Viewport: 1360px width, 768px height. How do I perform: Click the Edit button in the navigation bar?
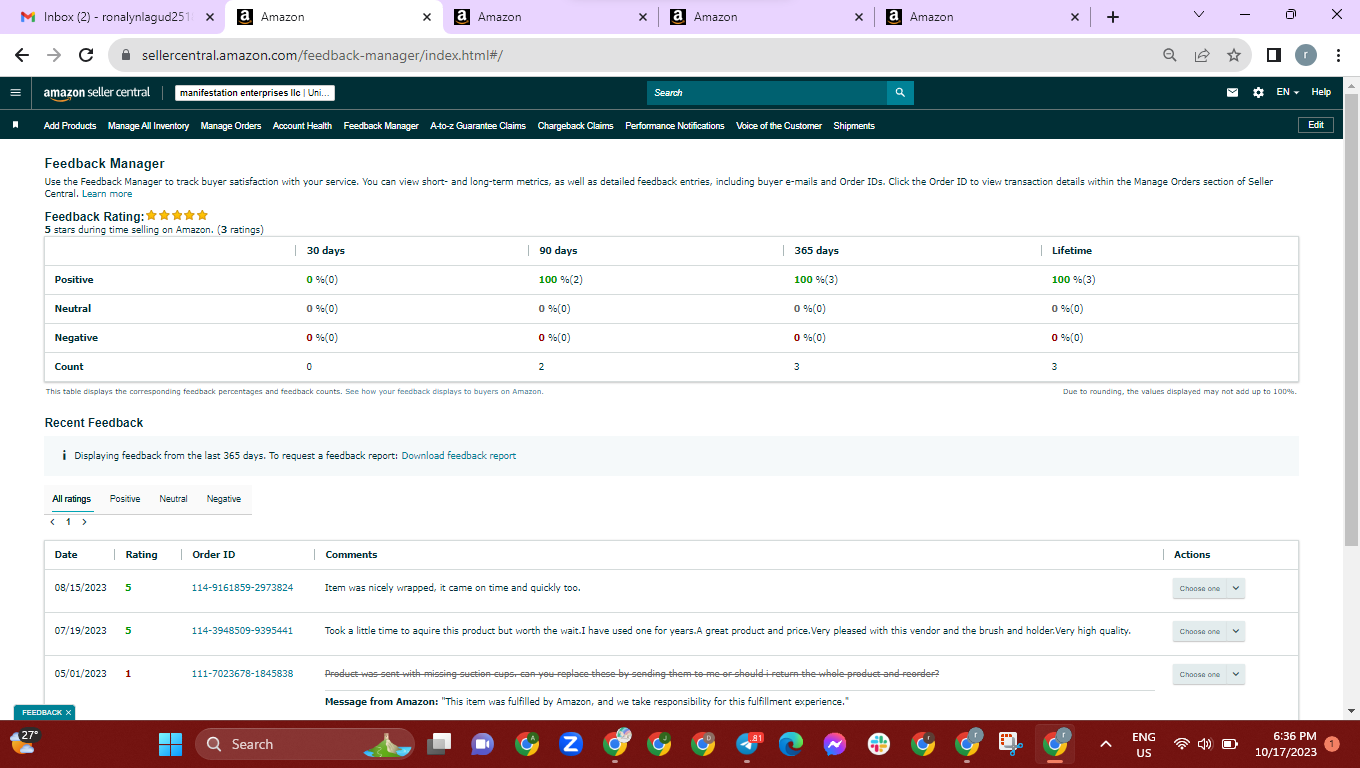[x=1316, y=125]
